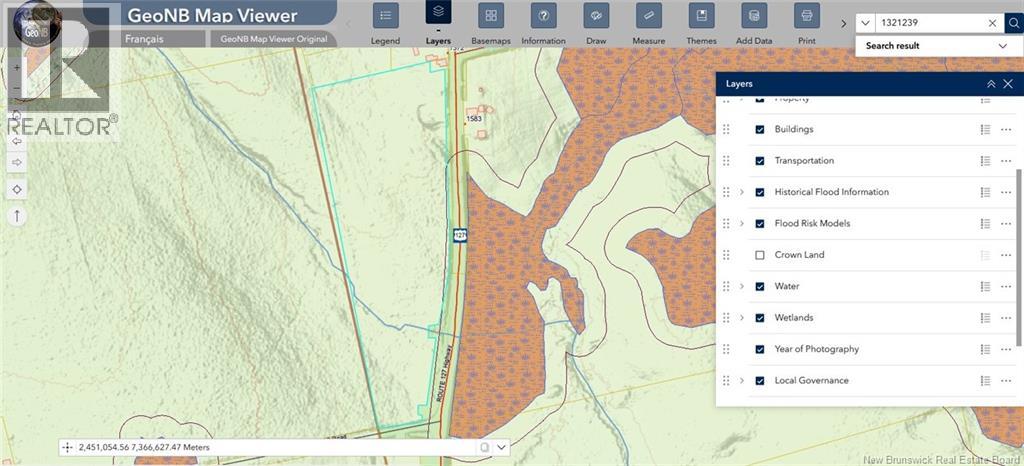Screen dimensions: 1024x466
Task: Open the Search result dropdown
Action: pyautogui.click(x=1002, y=46)
